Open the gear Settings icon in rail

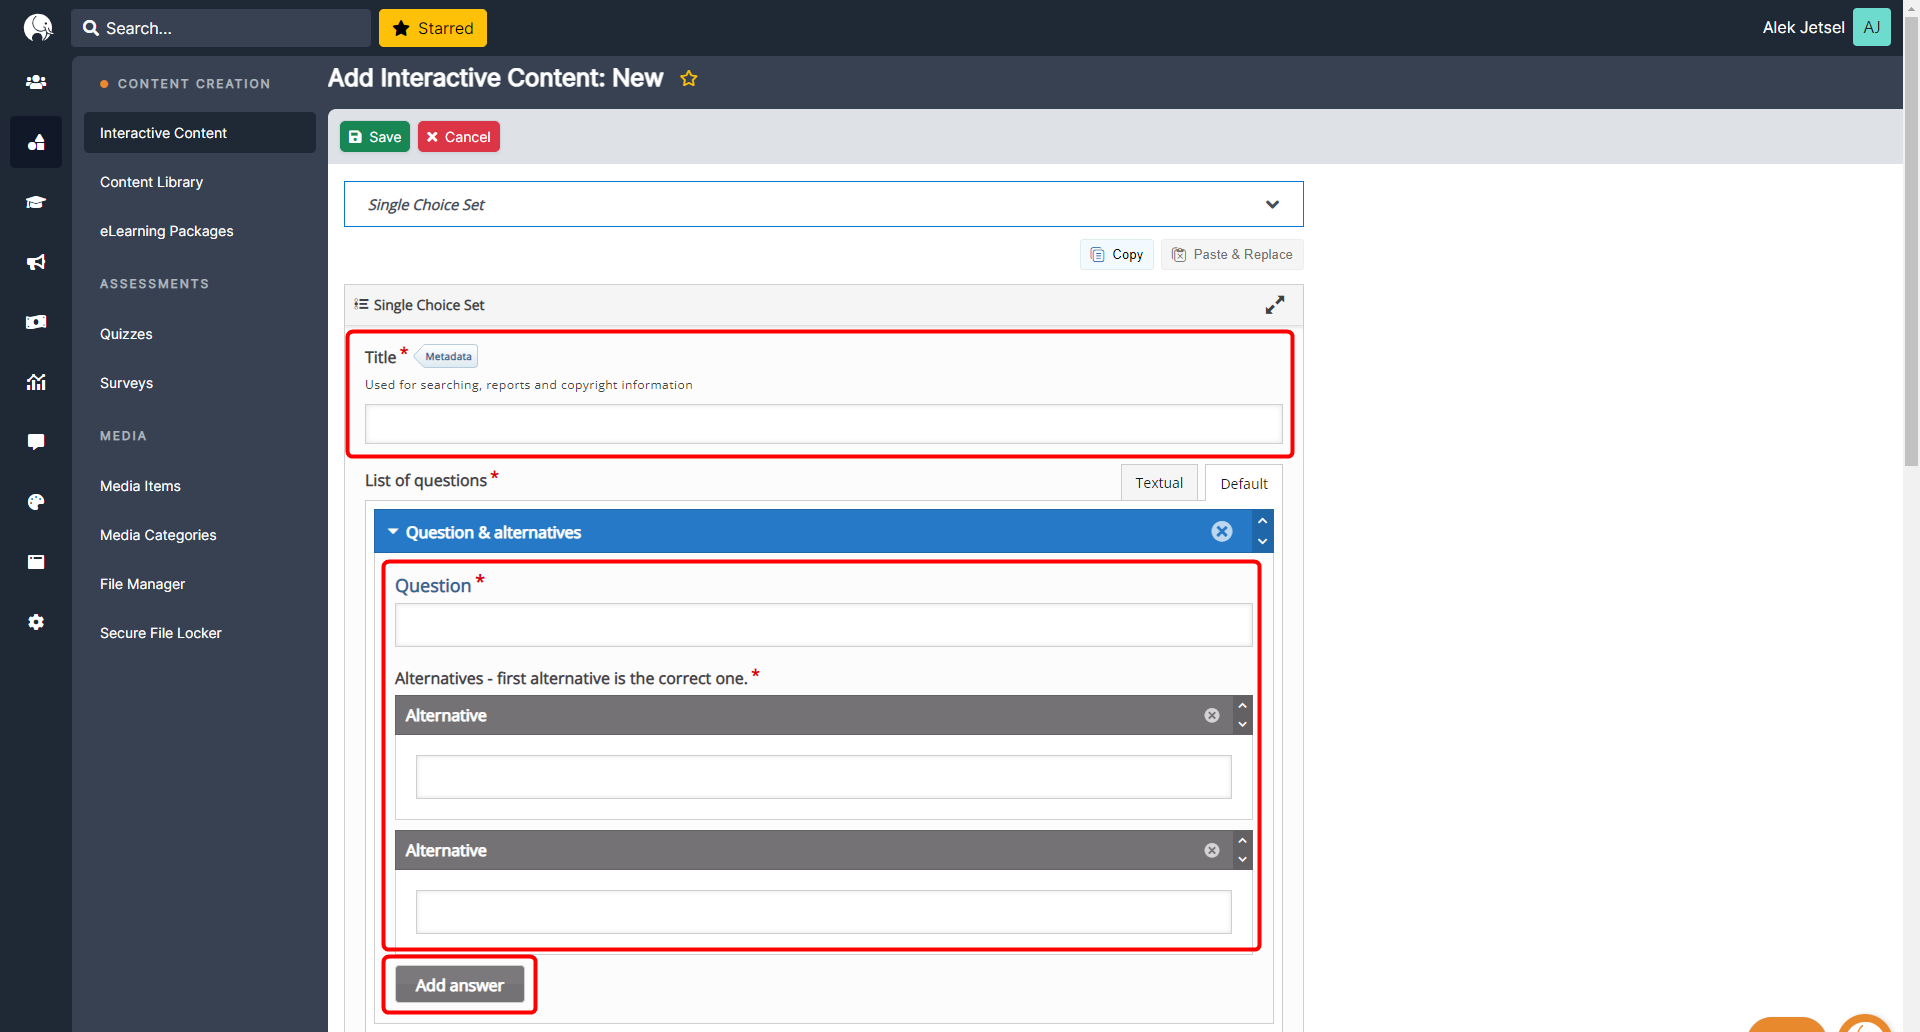36,622
